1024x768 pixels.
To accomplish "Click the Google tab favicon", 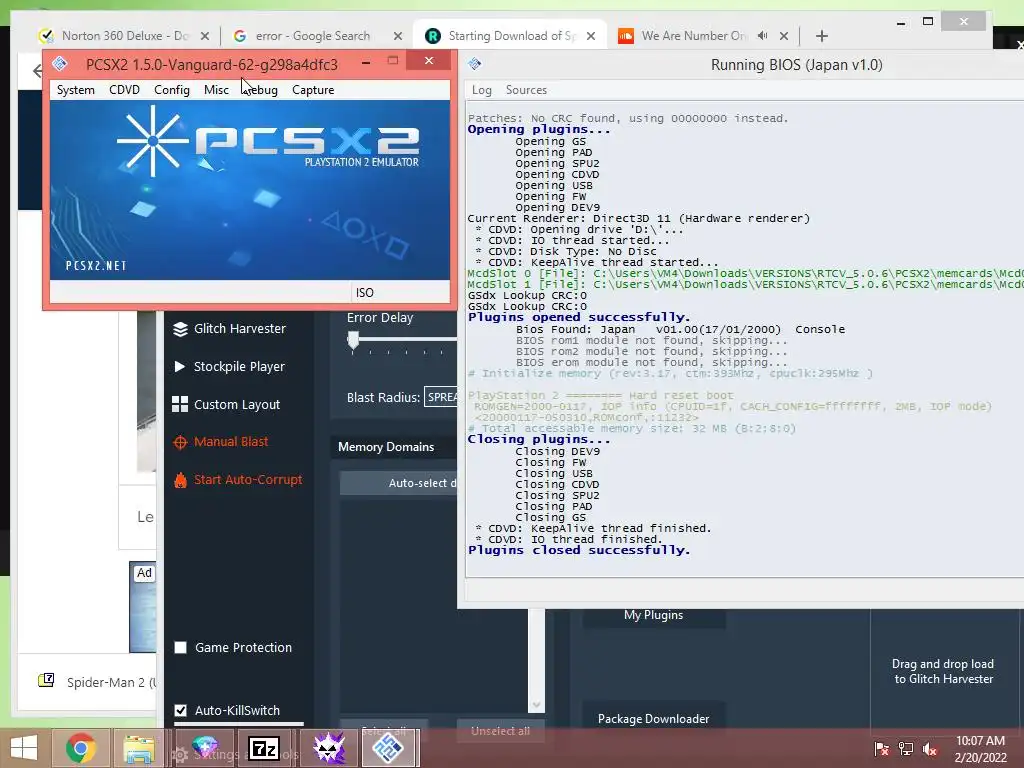I will [240, 36].
